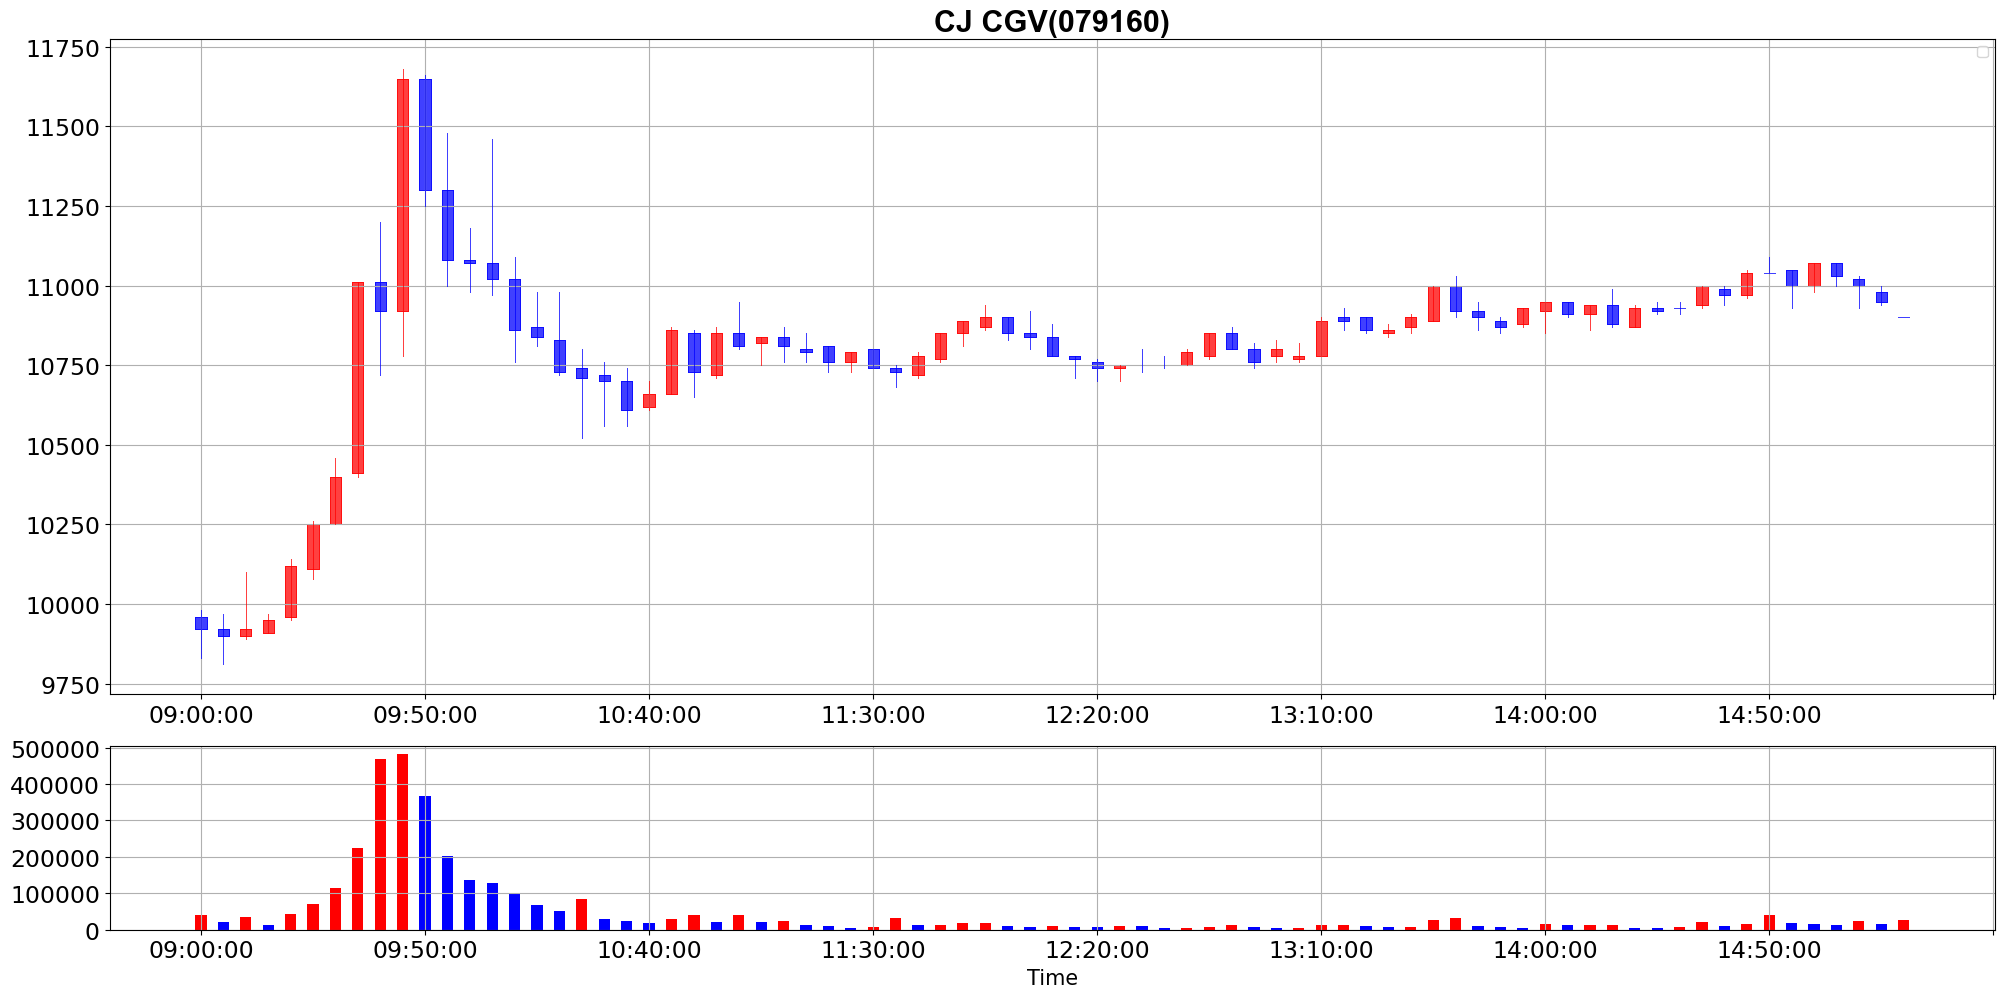Click 10:40:00 label under the price chart

pyautogui.click(x=649, y=715)
